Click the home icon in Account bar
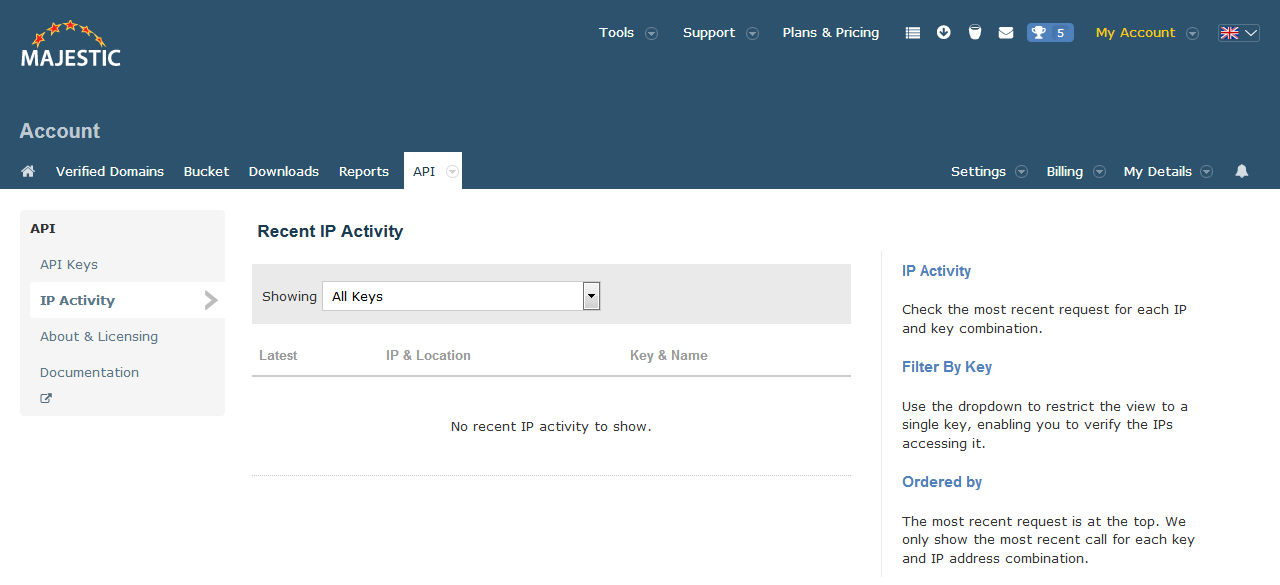 [x=28, y=171]
